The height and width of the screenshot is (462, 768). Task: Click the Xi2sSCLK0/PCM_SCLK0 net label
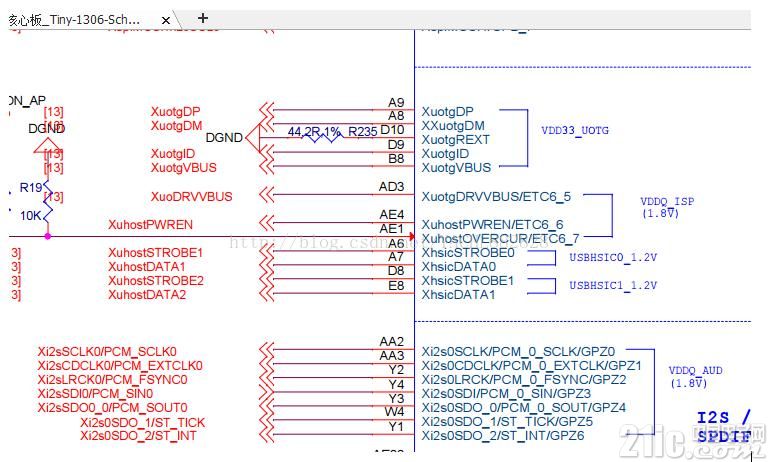click(107, 352)
